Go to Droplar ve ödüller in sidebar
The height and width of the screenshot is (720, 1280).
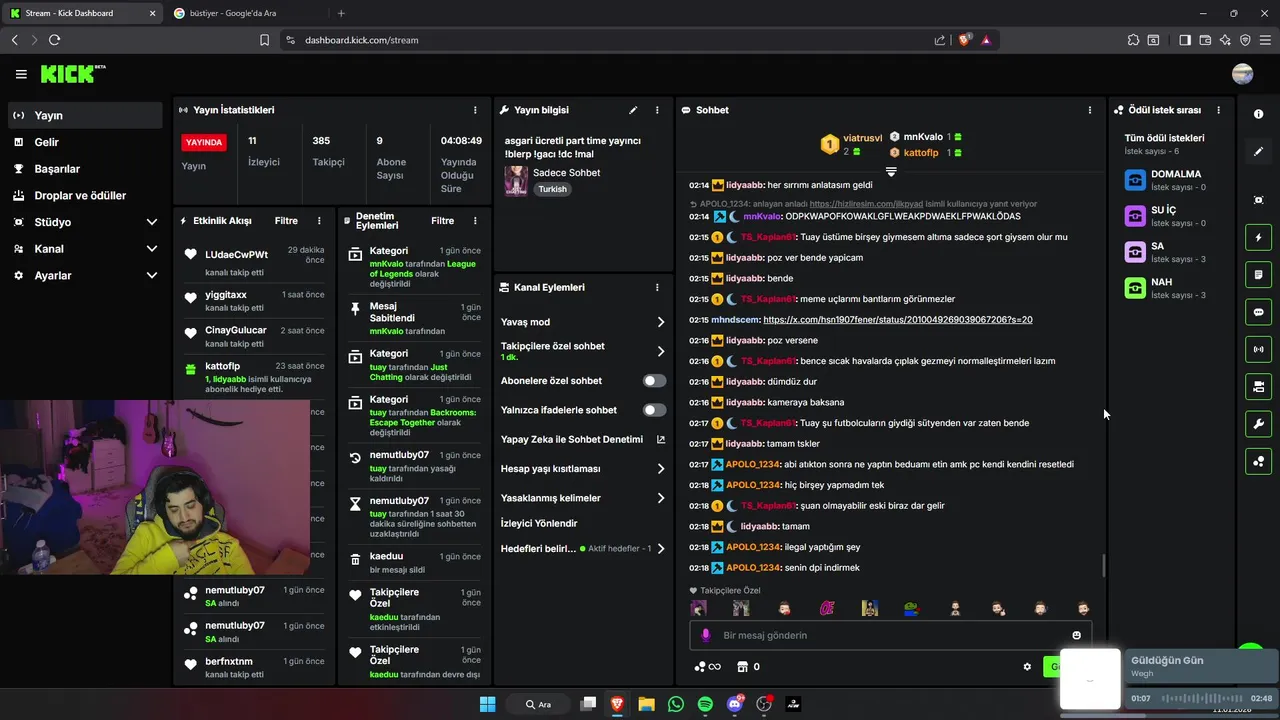(x=85, y=196)
